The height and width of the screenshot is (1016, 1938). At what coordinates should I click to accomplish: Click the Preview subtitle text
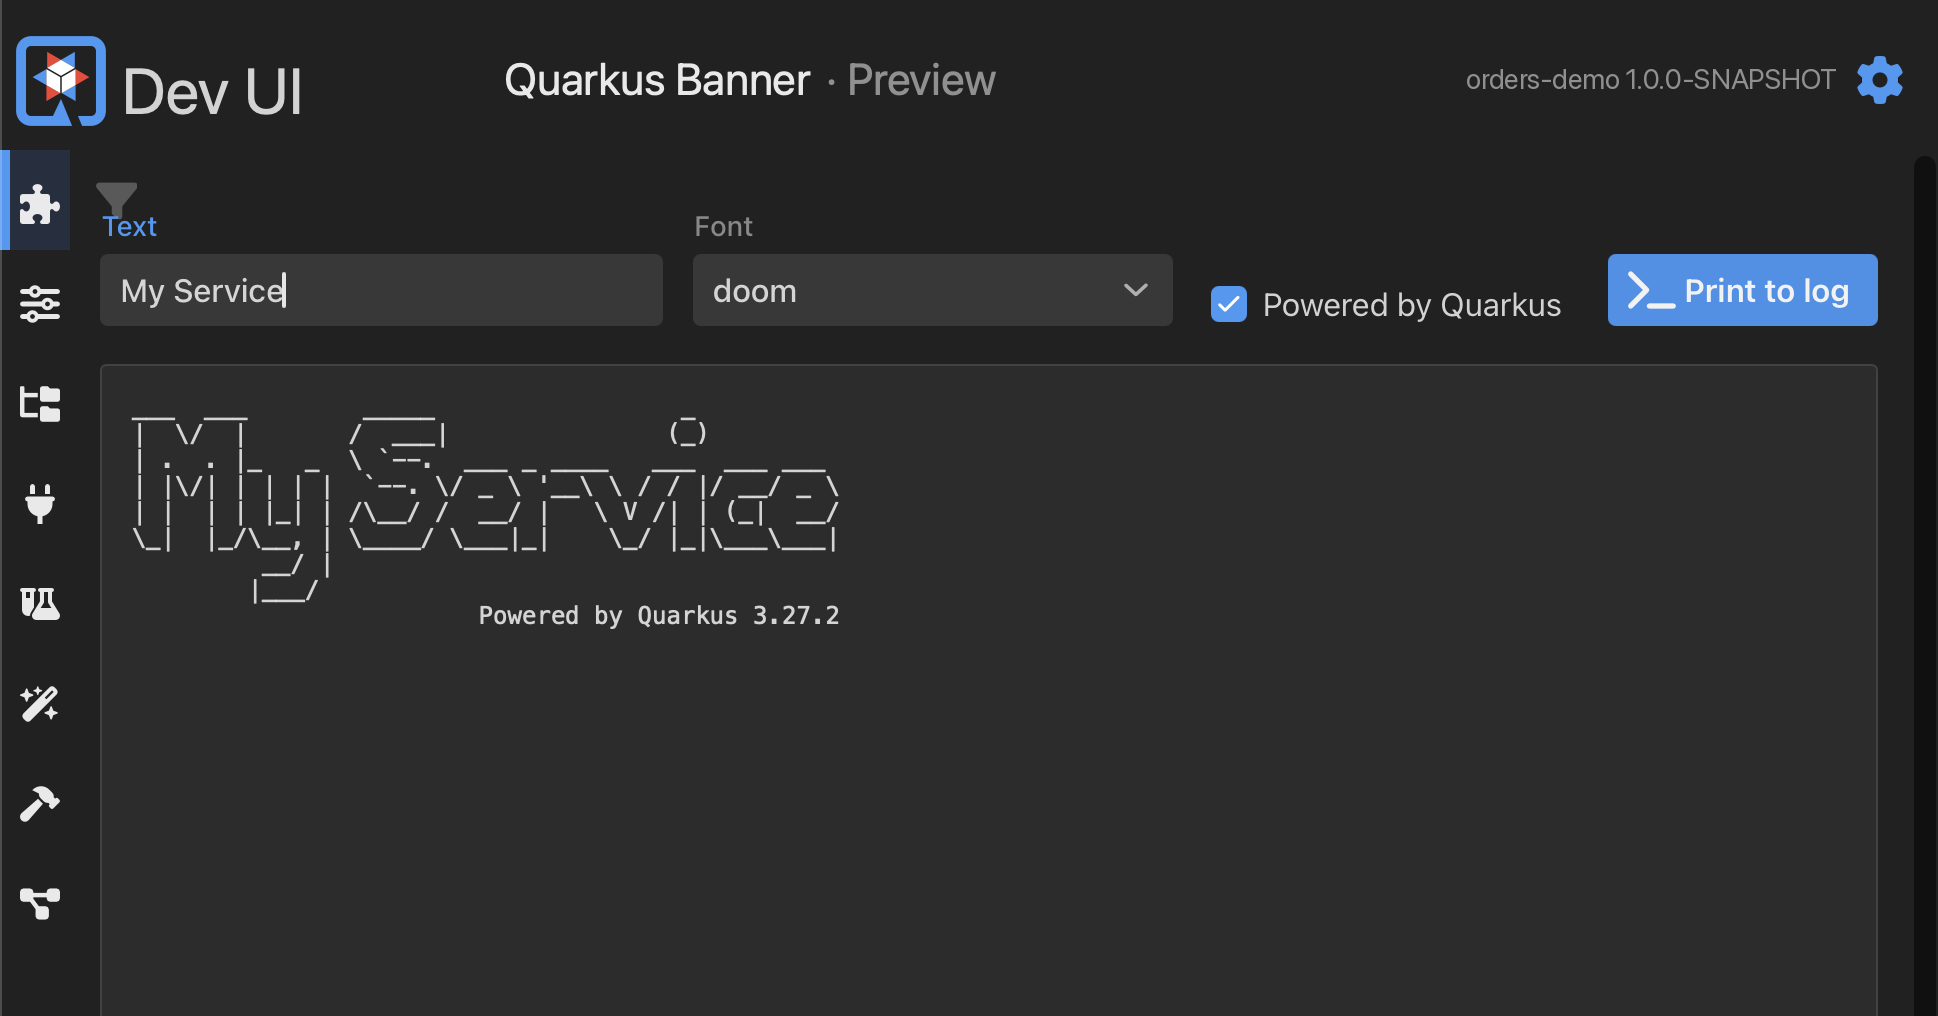coord(921,80)
